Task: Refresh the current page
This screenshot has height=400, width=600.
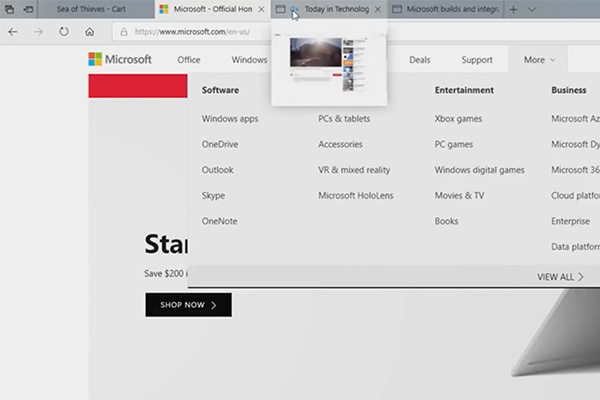Action: pyautogui.click(x=64, y=31)
